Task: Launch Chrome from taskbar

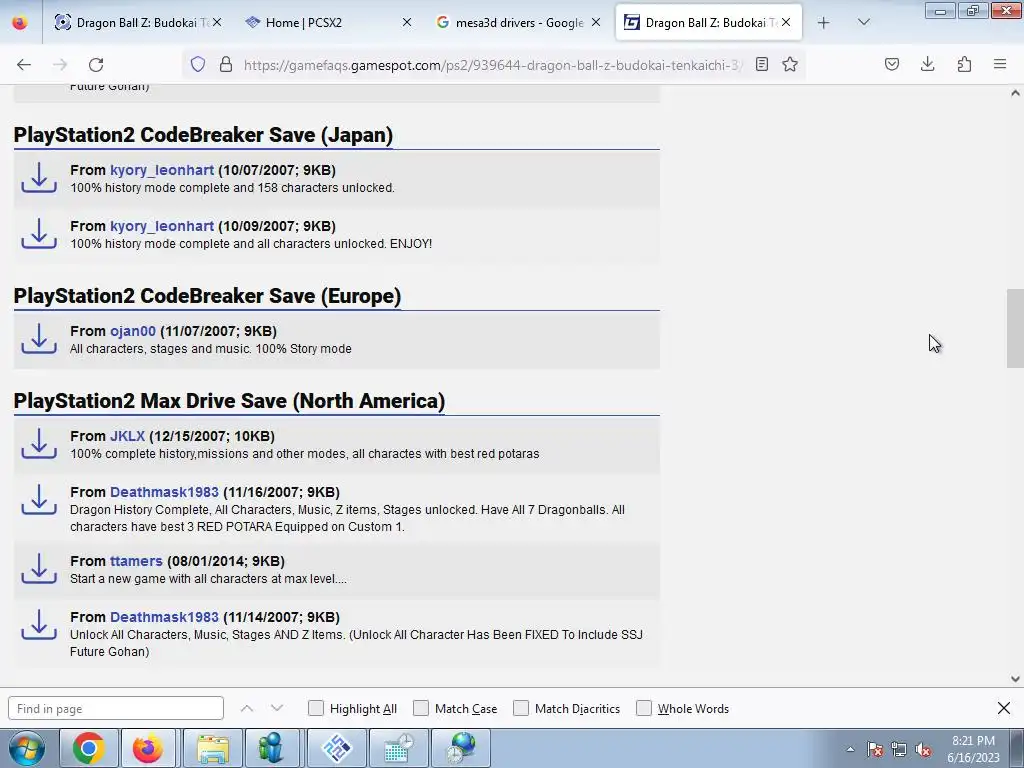Action: click(89, 748)
